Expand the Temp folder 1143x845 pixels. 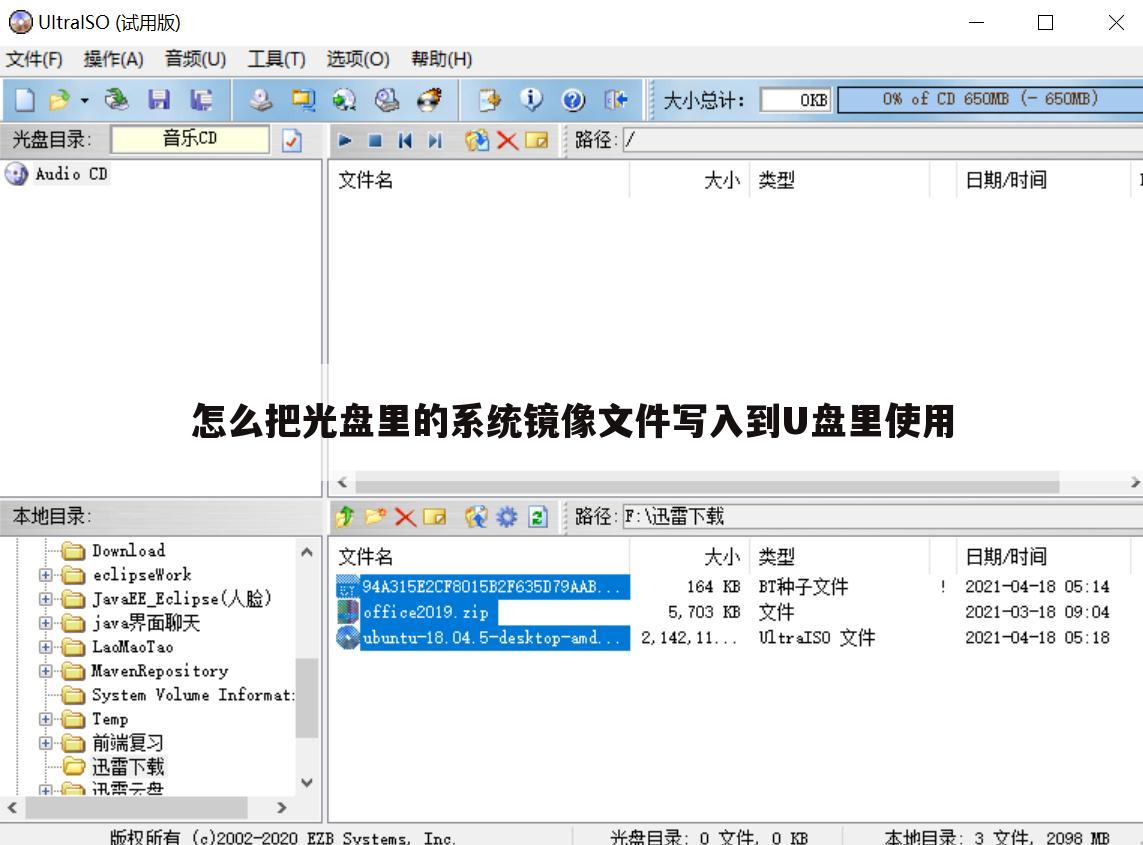click(x=46, y=720)
